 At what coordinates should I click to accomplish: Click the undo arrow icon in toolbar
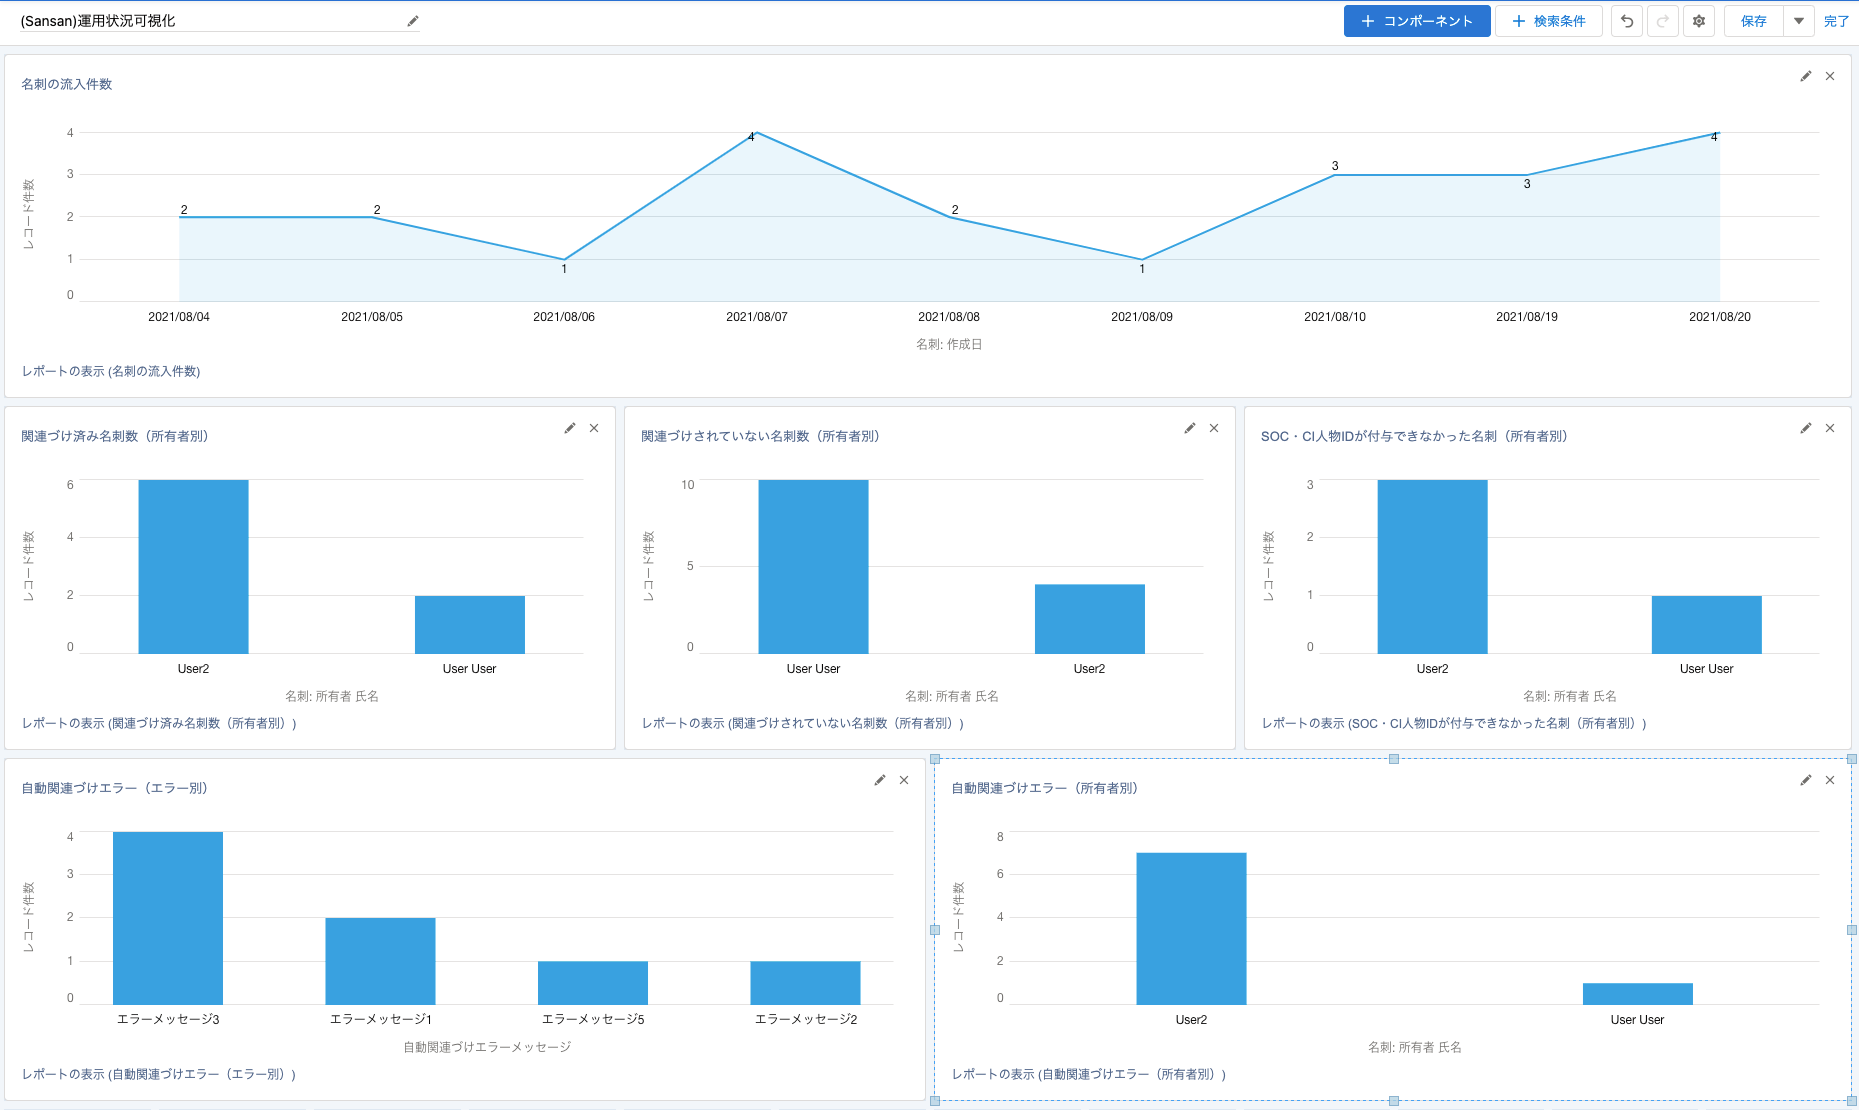(1627, 21)
